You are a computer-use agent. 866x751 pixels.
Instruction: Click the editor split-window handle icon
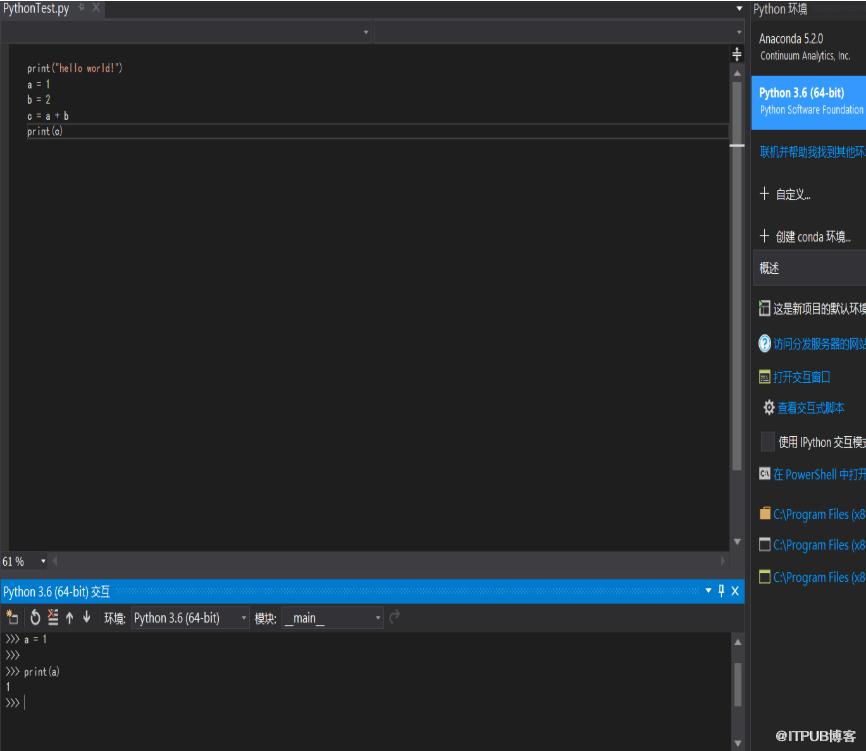click(737, 54)
